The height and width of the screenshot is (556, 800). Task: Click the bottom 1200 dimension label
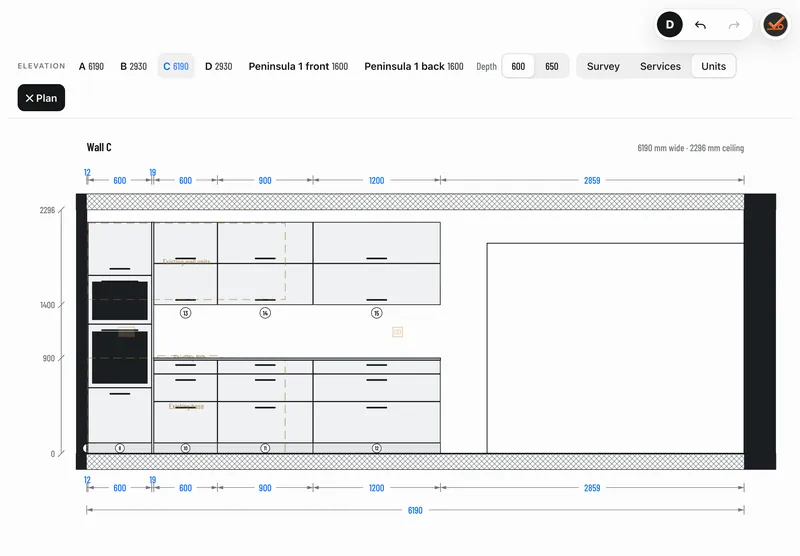tap(377, 488)
